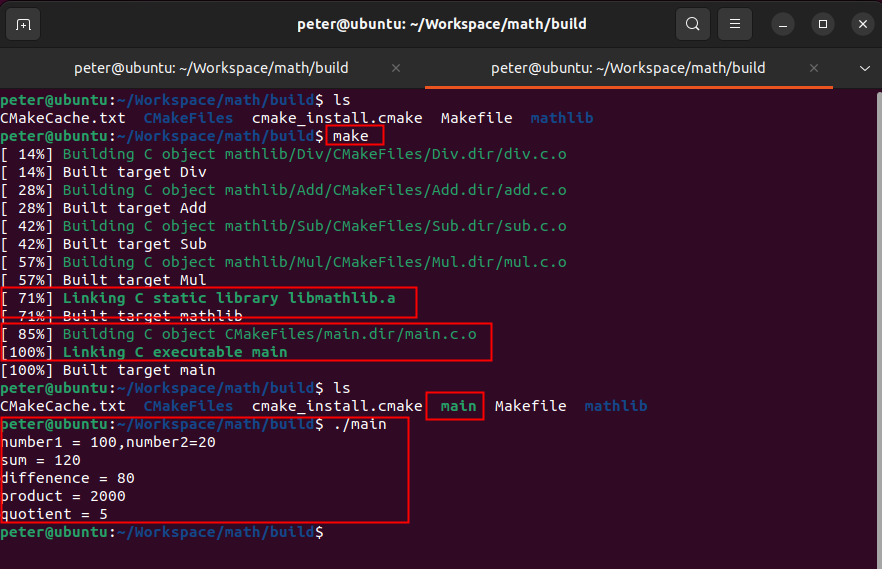Switch to the first terminal tab
The width and height of the screenshot is (882, 569).
211,68
